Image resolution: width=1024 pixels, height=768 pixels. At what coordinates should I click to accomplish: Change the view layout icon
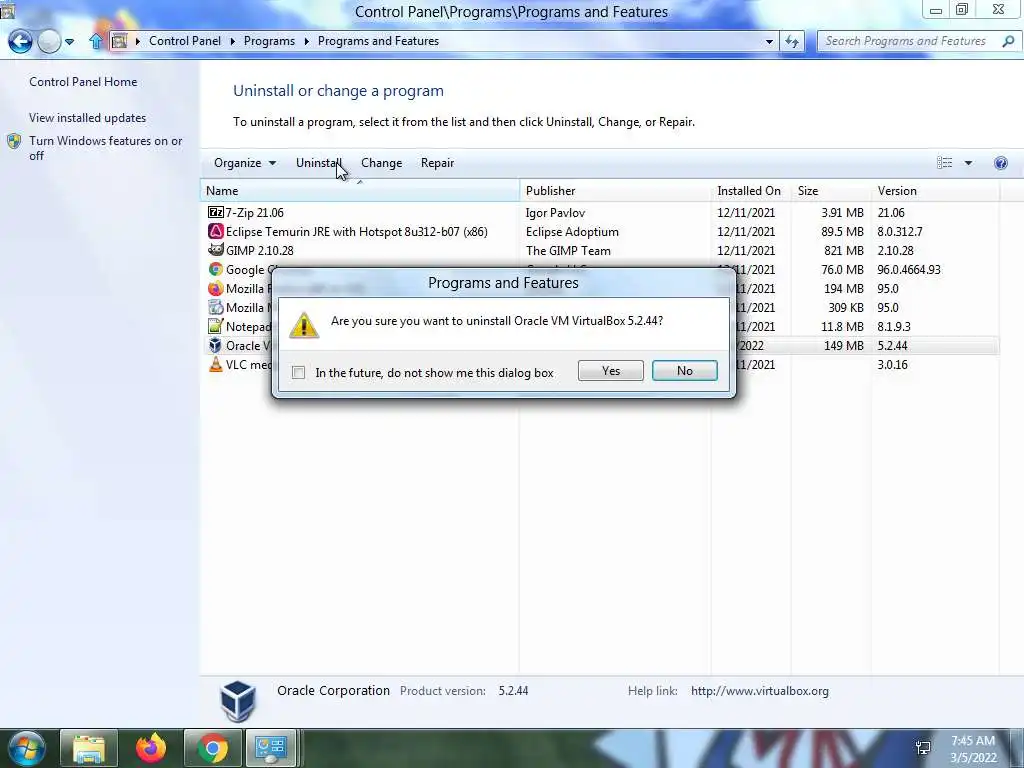(x=944, y=163)
